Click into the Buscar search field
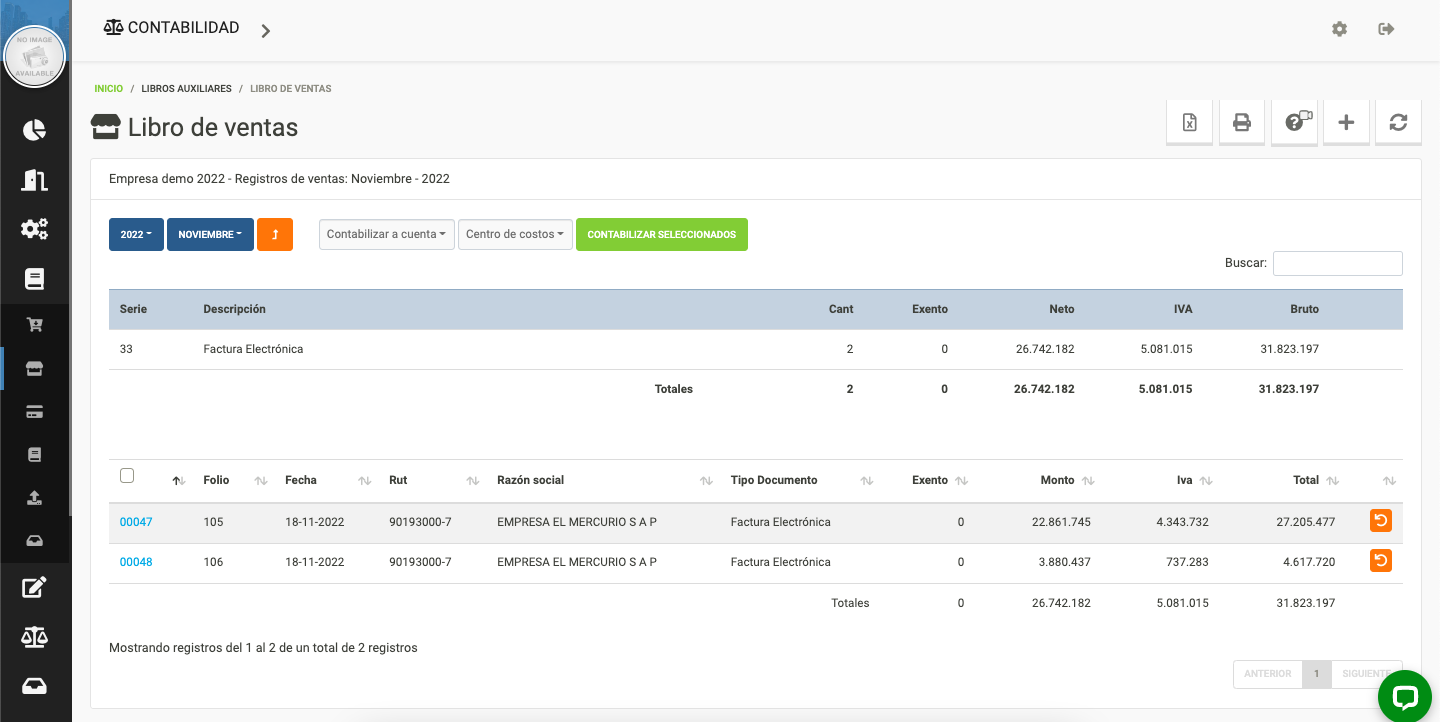This screenshot has width=1440, height=722. (x=1338, y=263)
